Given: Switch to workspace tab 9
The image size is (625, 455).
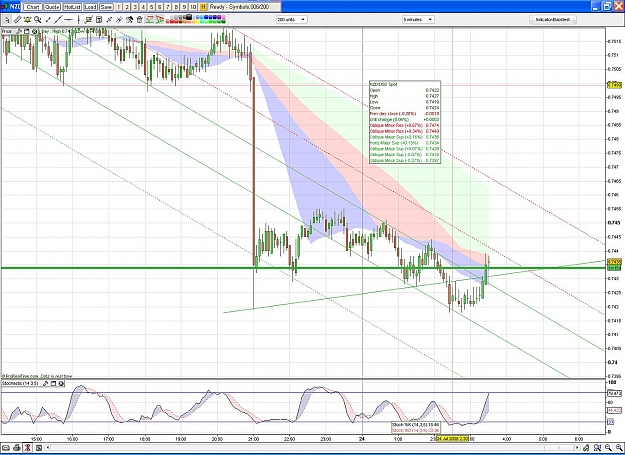Looking at the screenshot, I should pyautogui.click(x=185, y=7).
